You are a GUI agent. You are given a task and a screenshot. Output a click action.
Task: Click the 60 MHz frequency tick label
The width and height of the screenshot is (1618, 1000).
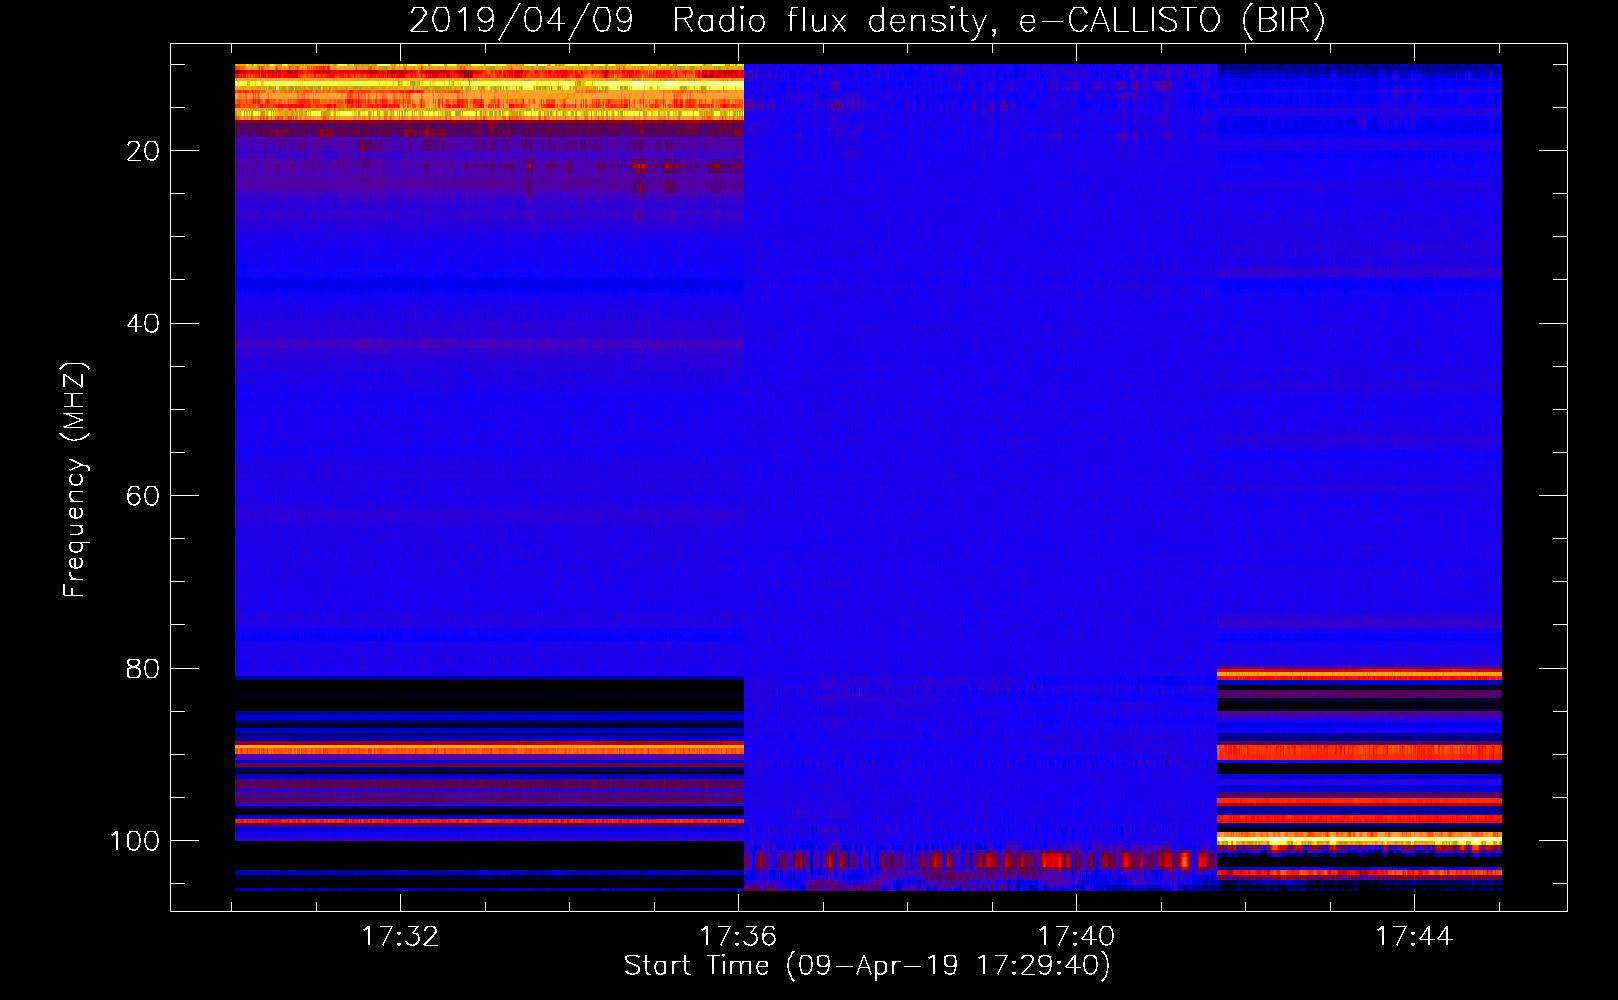tap(143, 496)
